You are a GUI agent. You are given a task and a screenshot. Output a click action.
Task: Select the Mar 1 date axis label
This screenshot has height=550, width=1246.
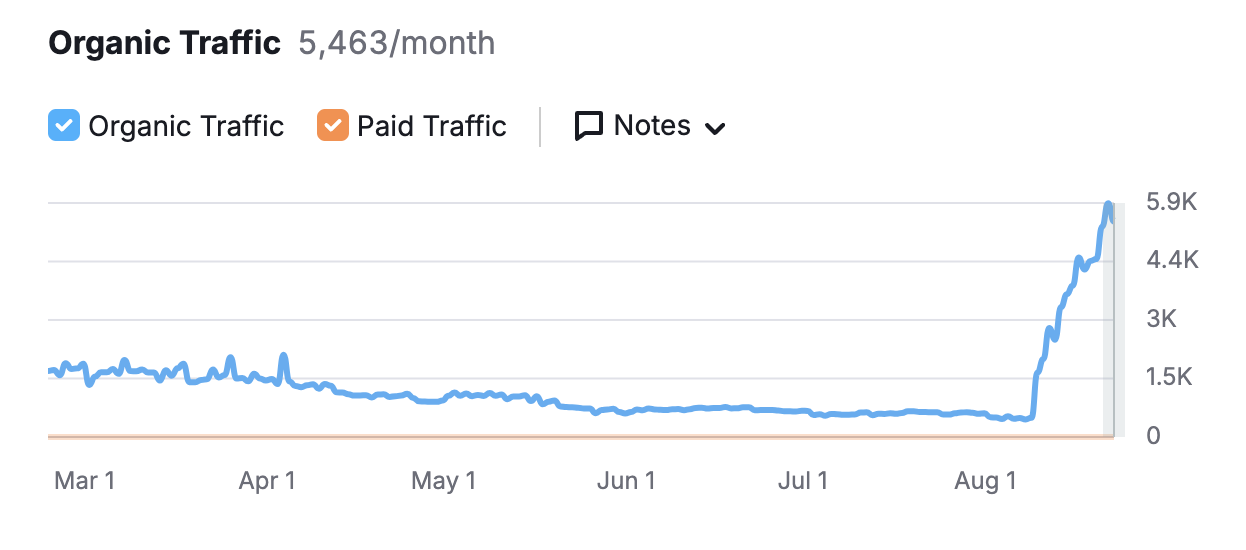tap(84, 481)
